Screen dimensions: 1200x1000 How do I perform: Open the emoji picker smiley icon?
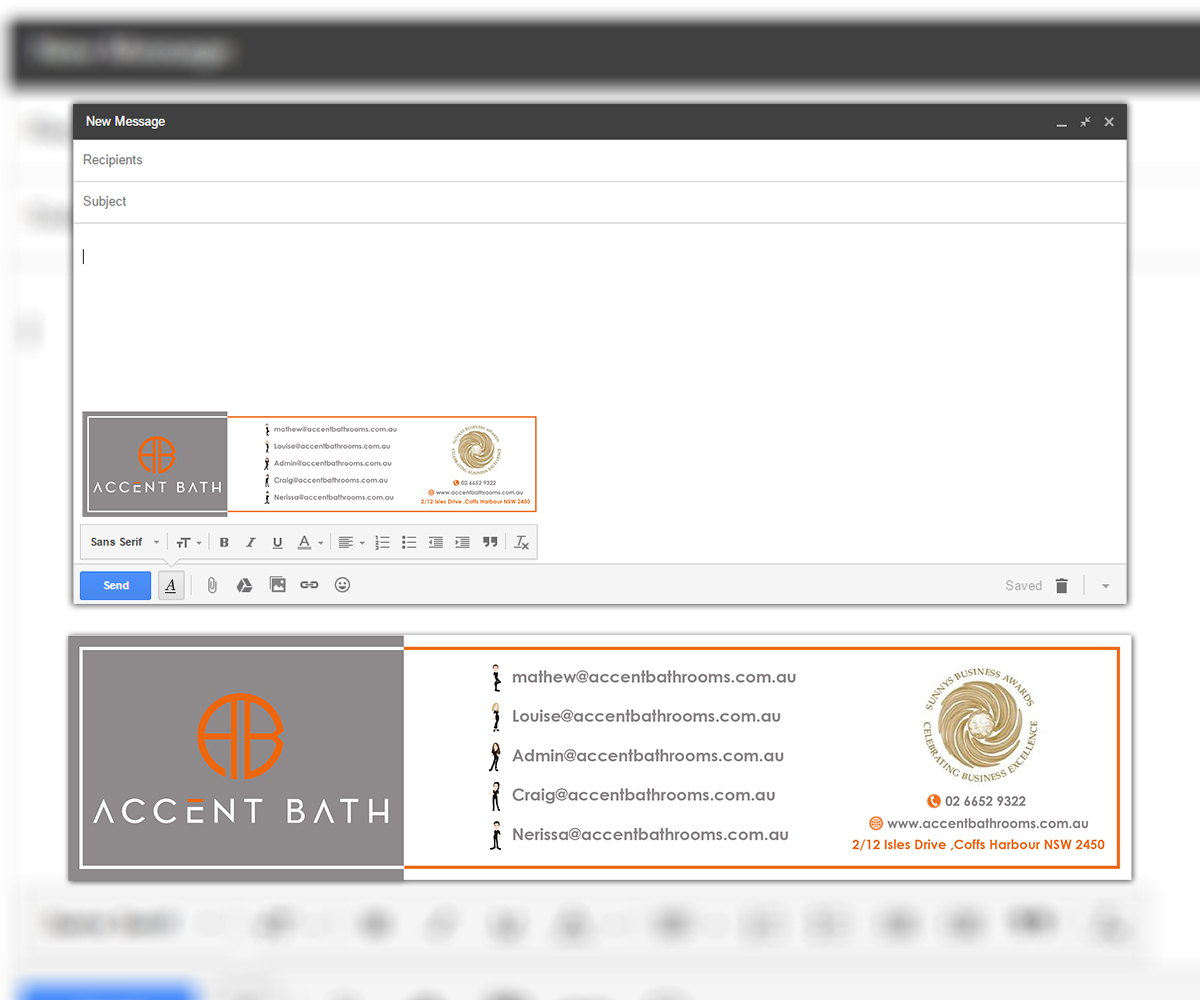tap(342, 585)
